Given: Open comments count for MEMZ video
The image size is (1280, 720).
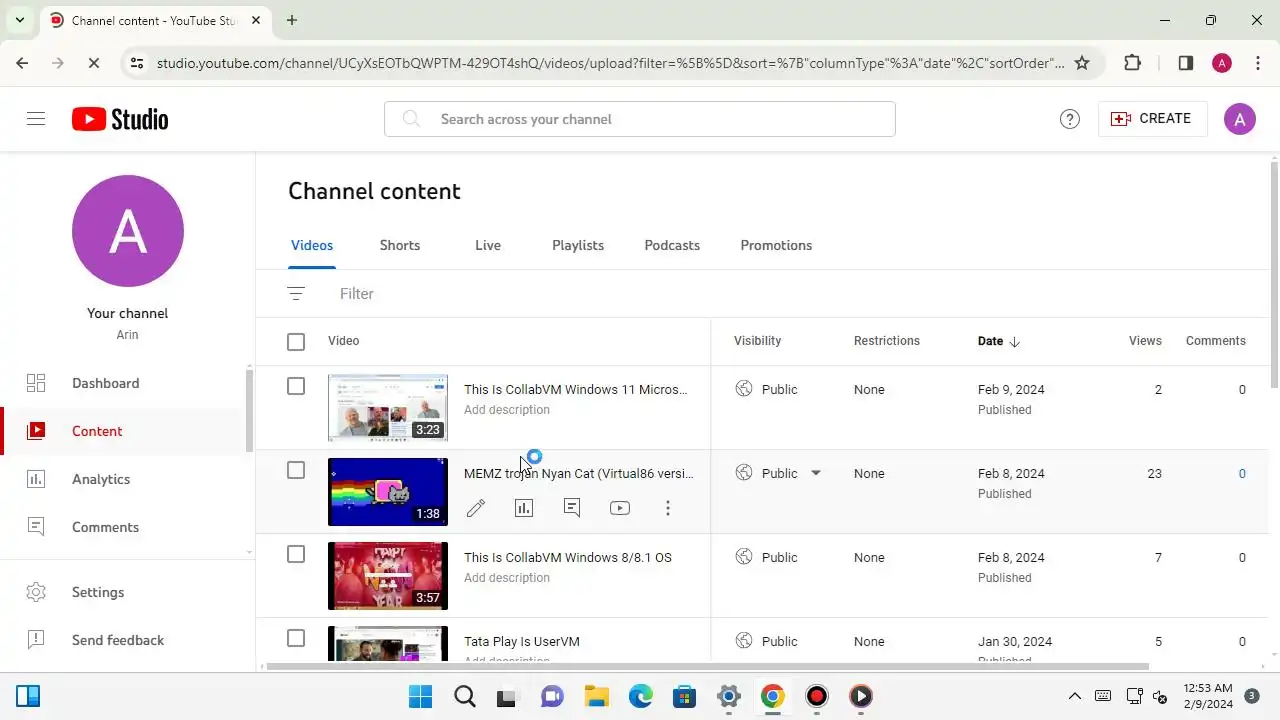Looking at the screenshot, I should coord(1242,474).
